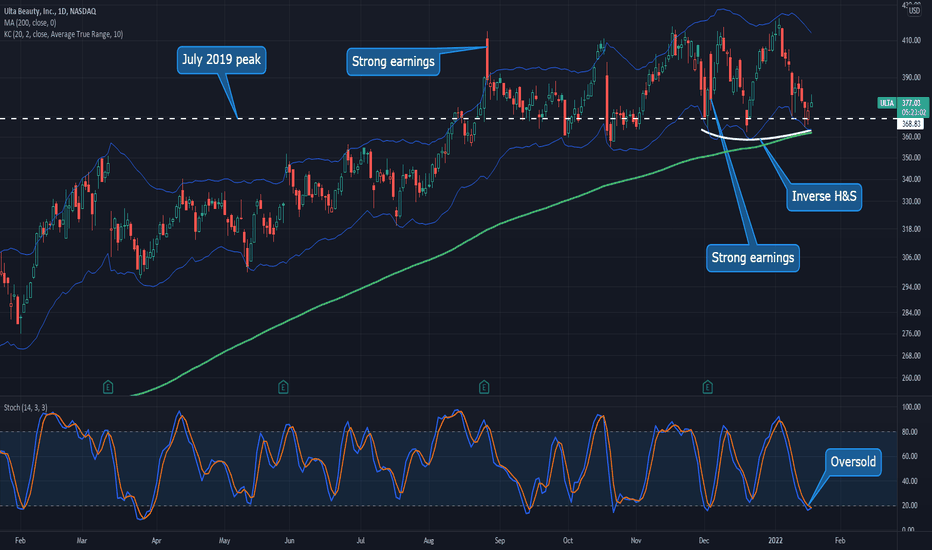Click the earnings E marker near March

pos(108,387)
